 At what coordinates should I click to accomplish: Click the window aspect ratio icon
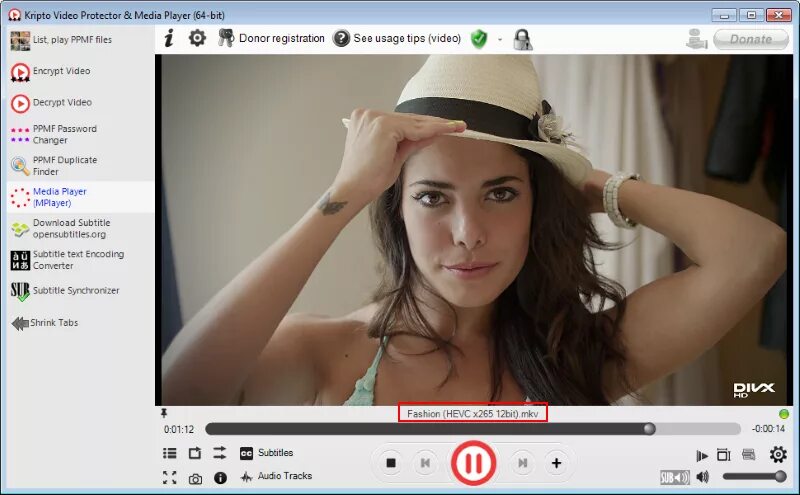click(723, 455)
